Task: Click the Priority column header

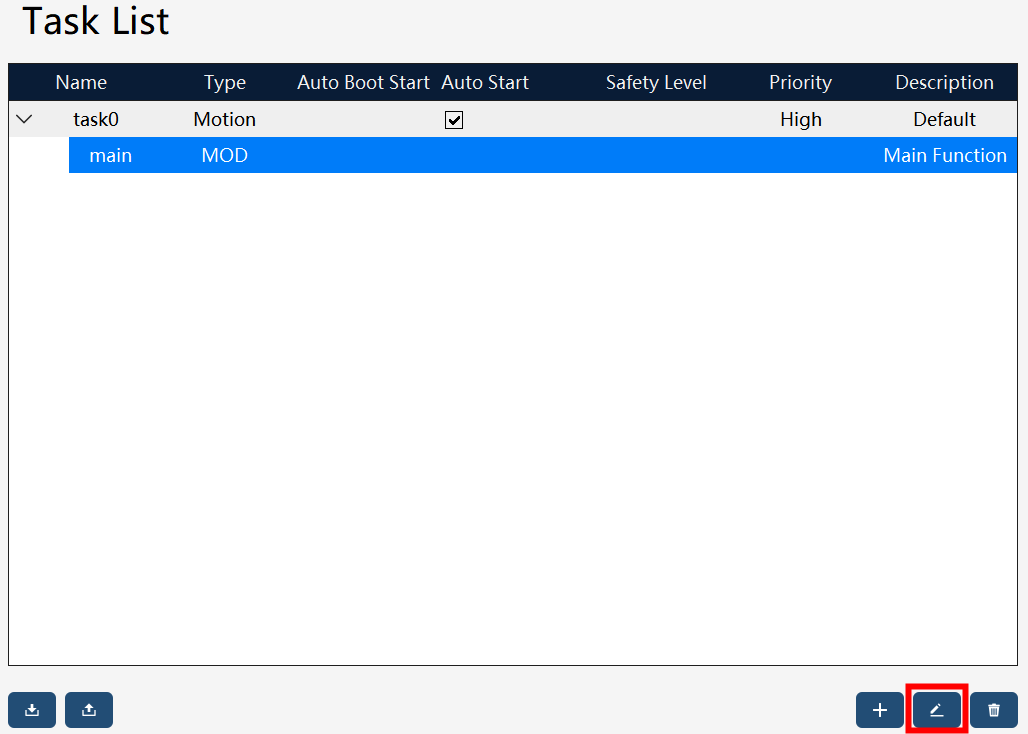Action: pyautogui.click(x=801, y=83)
